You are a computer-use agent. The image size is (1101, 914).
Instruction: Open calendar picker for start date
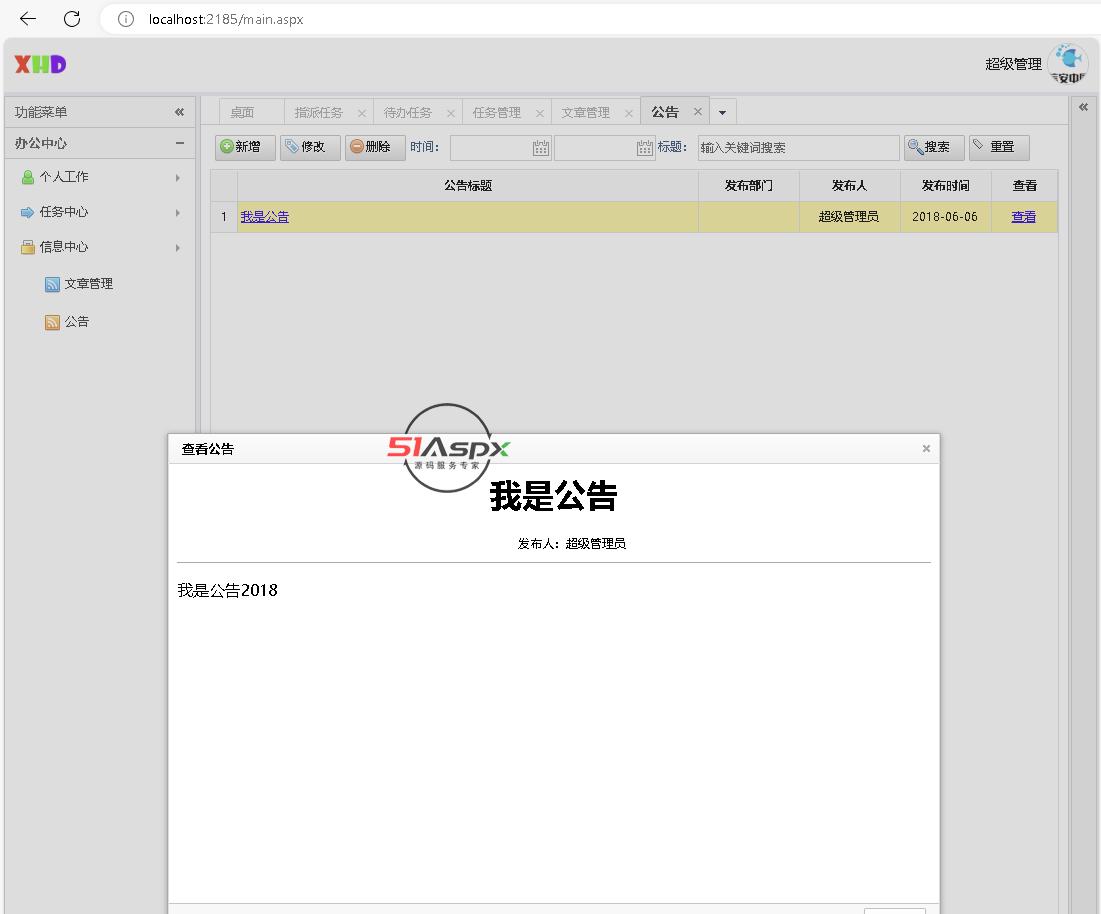tap(541, 148)
